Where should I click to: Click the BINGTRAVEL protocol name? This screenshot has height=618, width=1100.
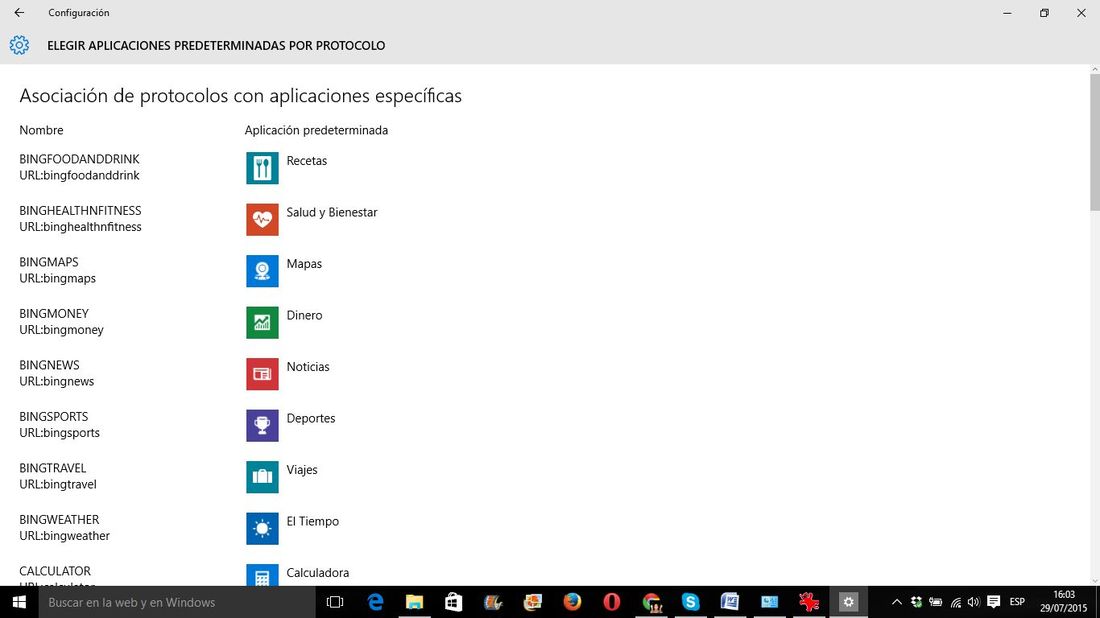pos(53,468)
